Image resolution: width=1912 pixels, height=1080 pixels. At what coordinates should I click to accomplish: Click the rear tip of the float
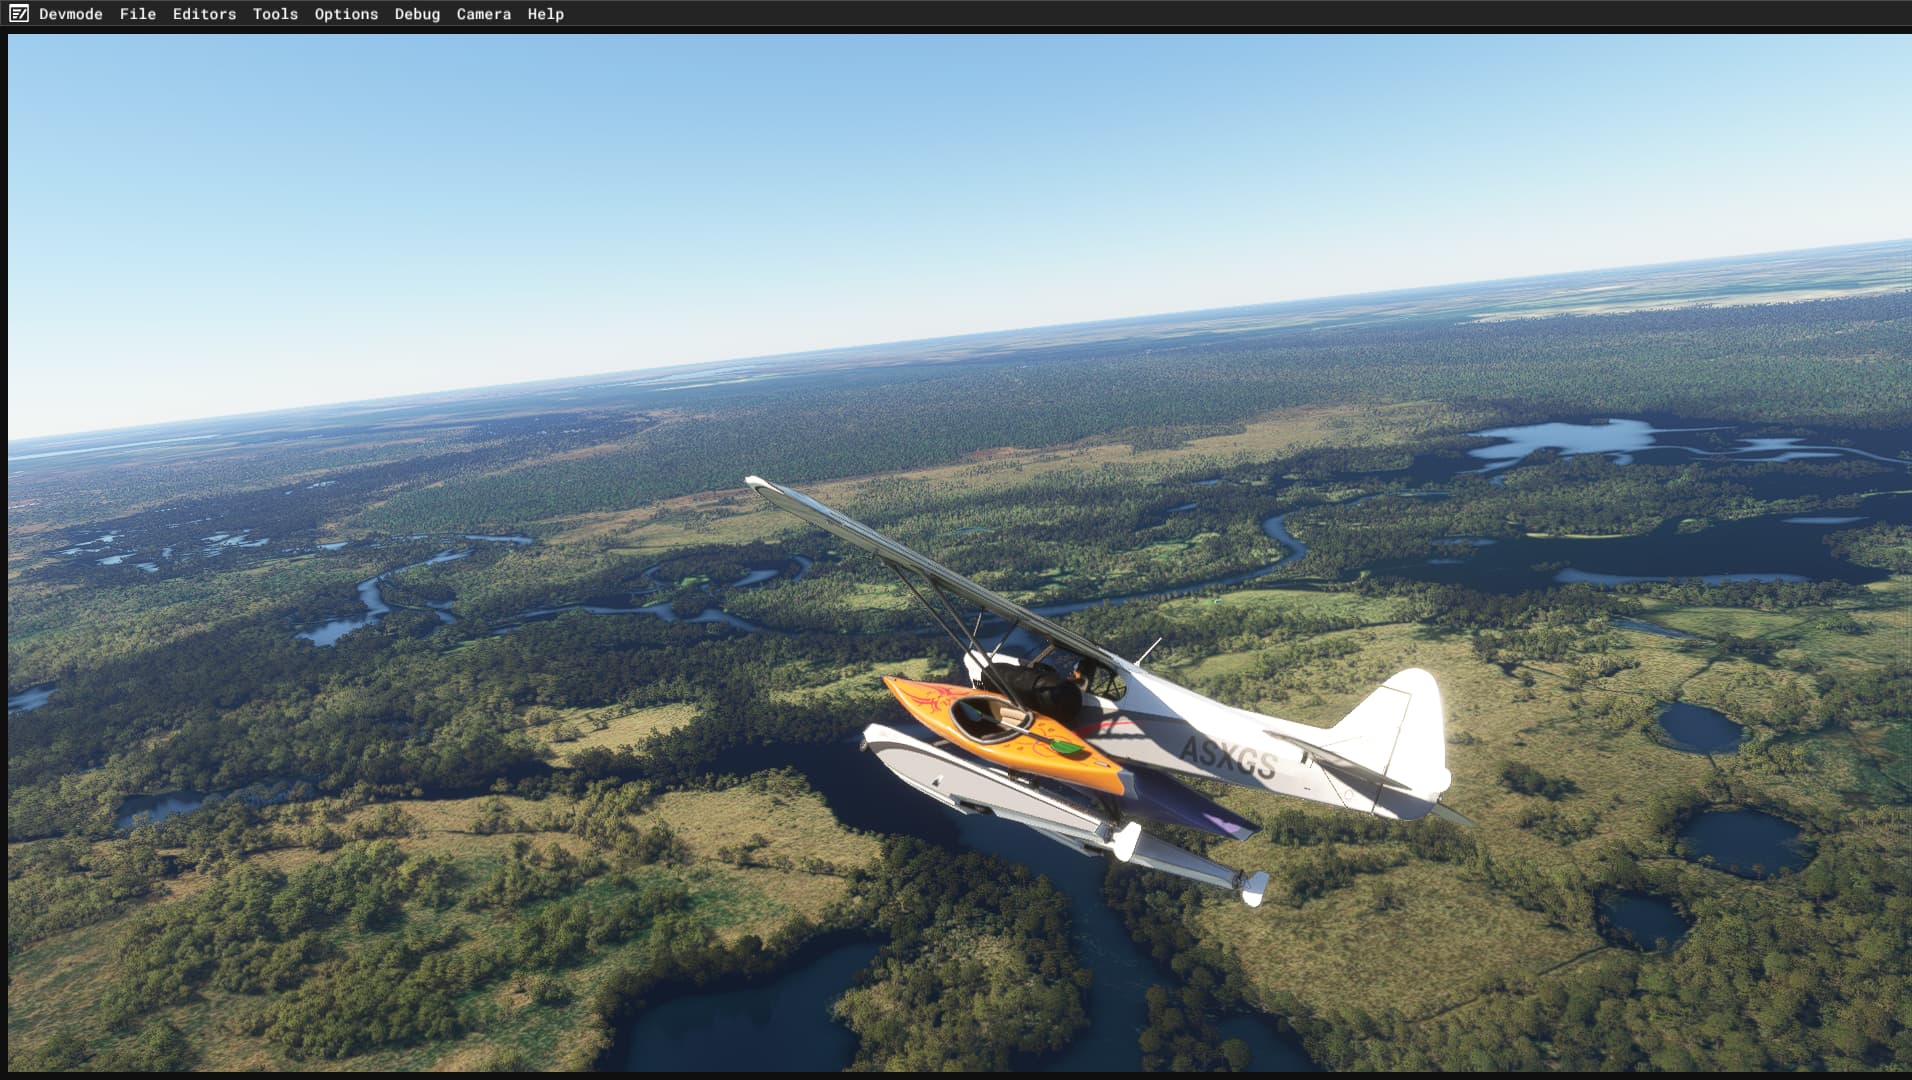(1253, 886)
